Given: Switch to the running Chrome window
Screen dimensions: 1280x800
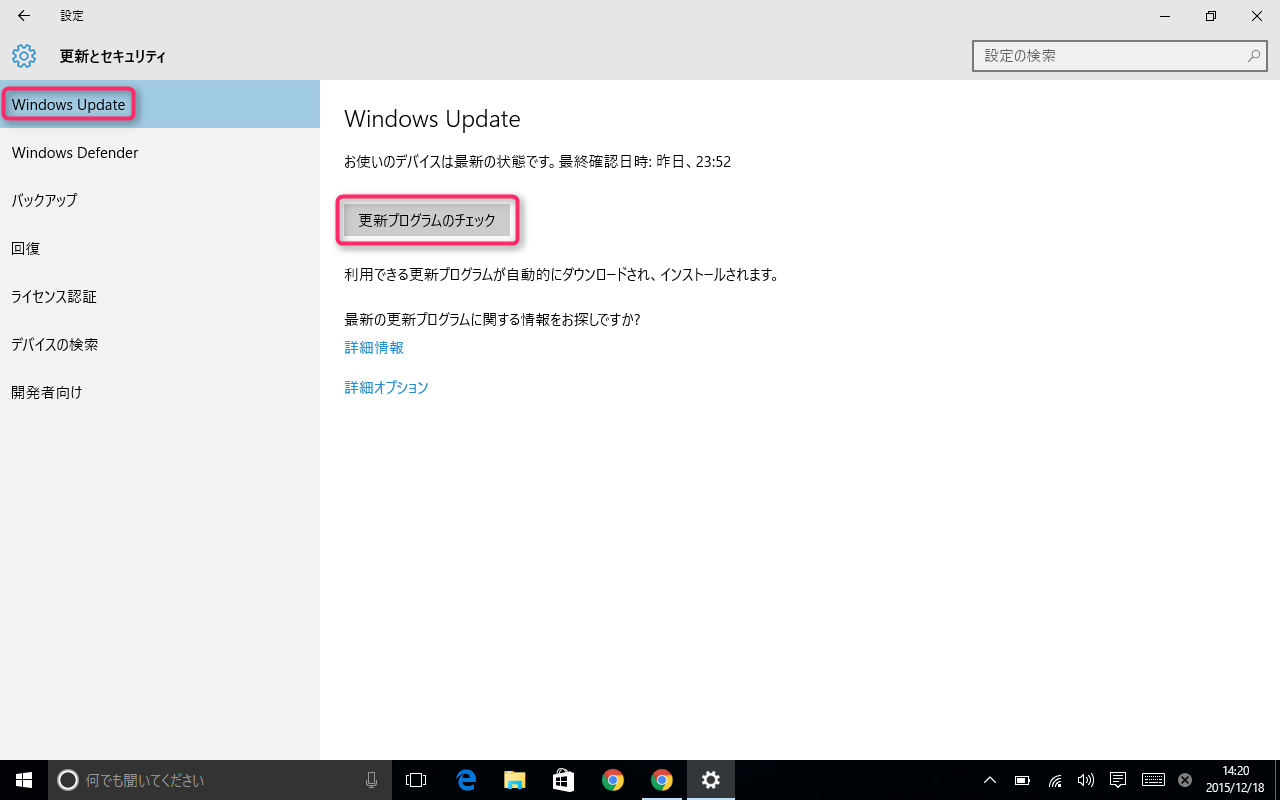Looking at the screenshot, I should point(662,780).
